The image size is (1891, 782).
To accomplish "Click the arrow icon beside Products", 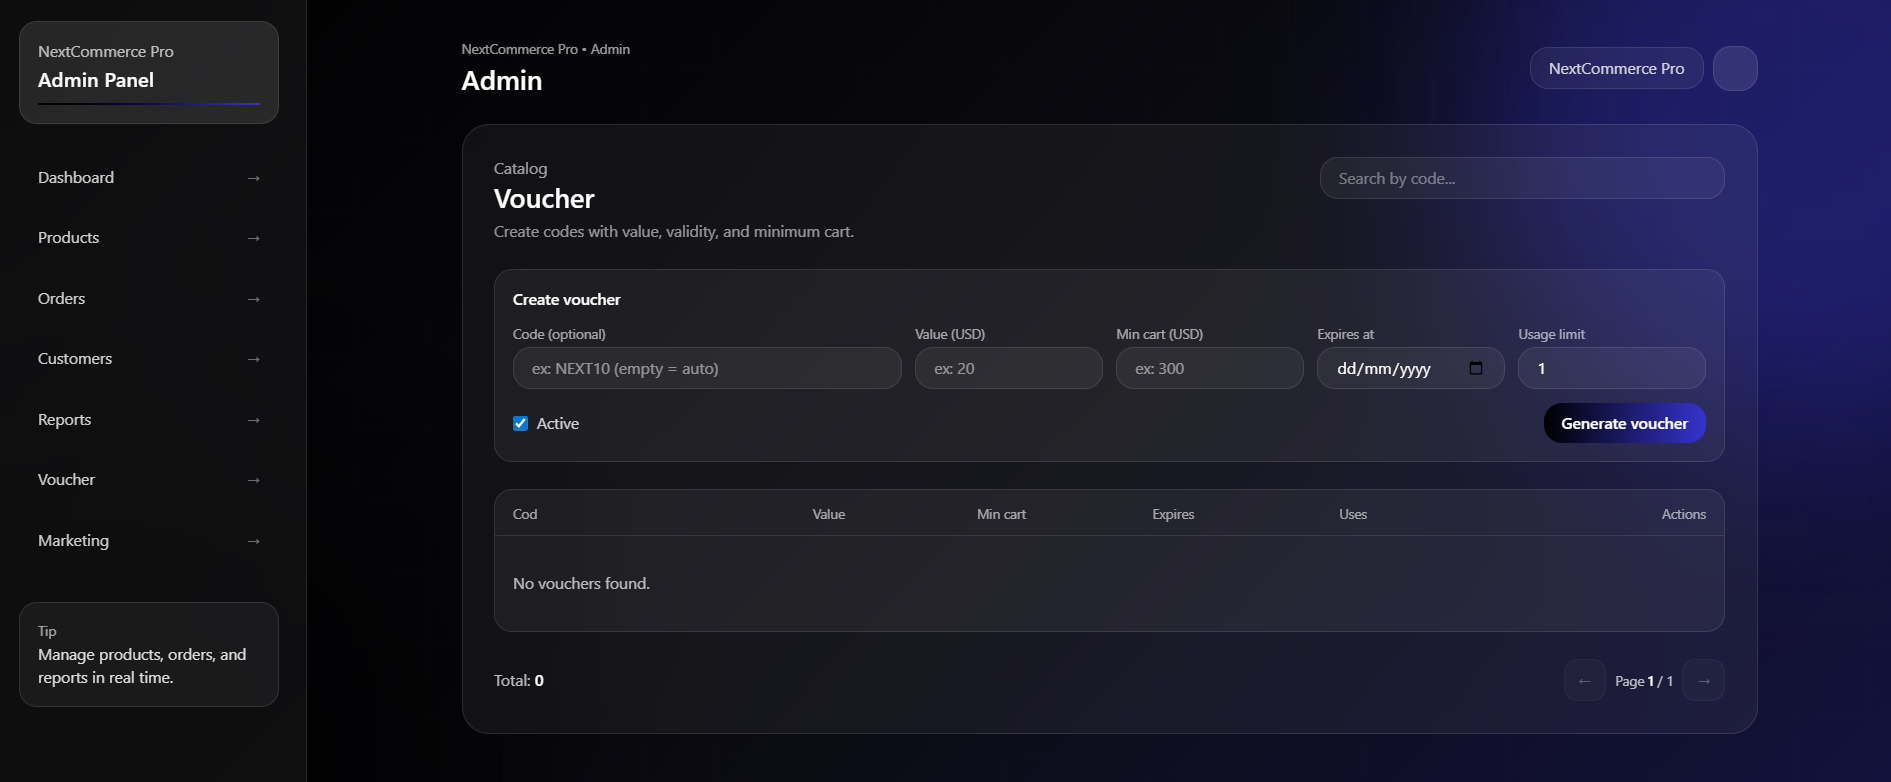I will (254, 238).
